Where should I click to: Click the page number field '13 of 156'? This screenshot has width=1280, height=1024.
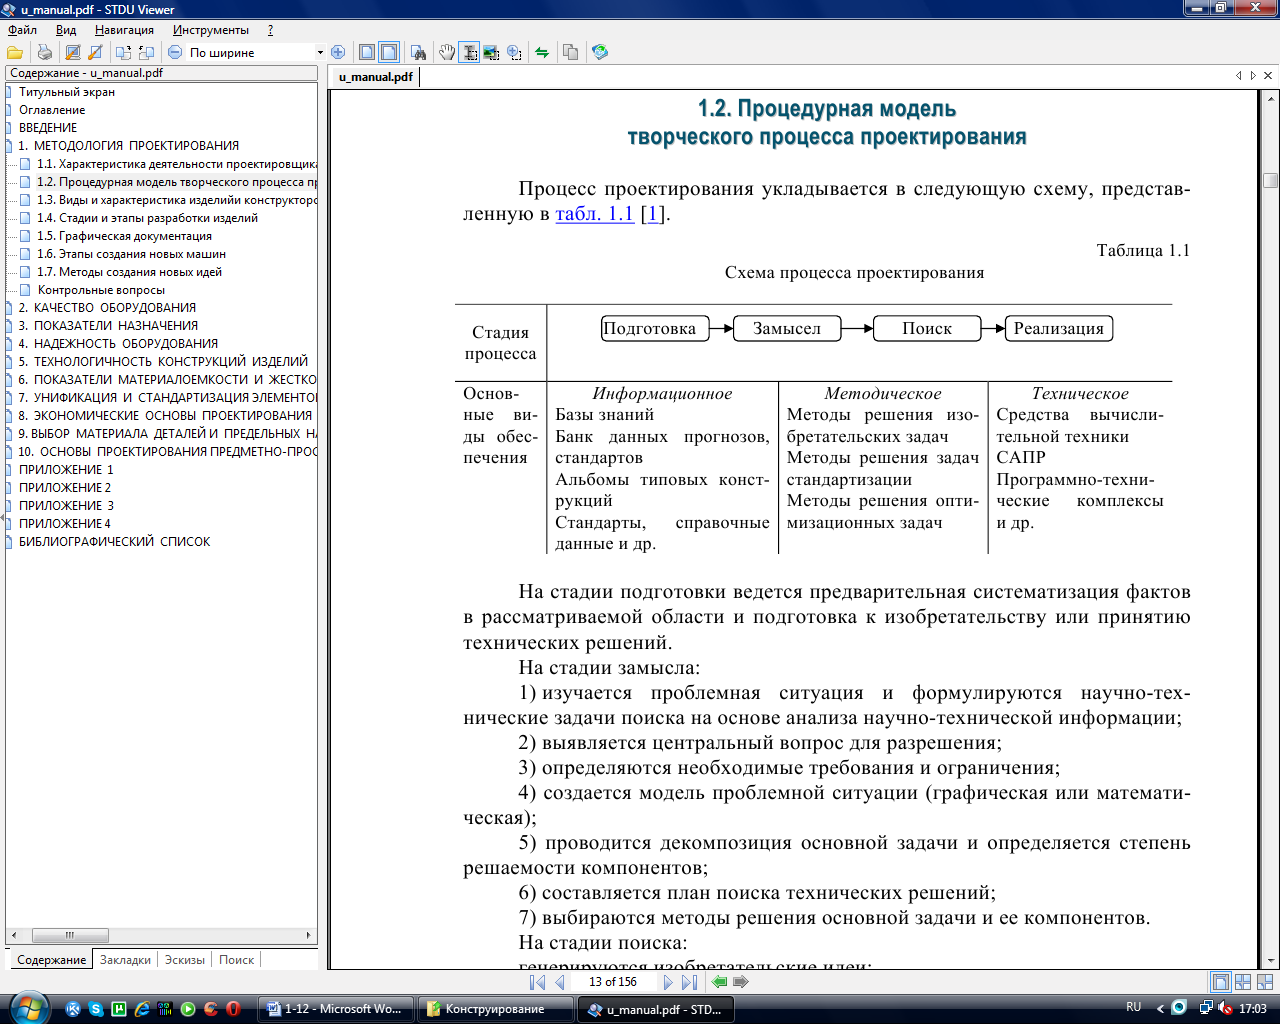pos(613,982)
